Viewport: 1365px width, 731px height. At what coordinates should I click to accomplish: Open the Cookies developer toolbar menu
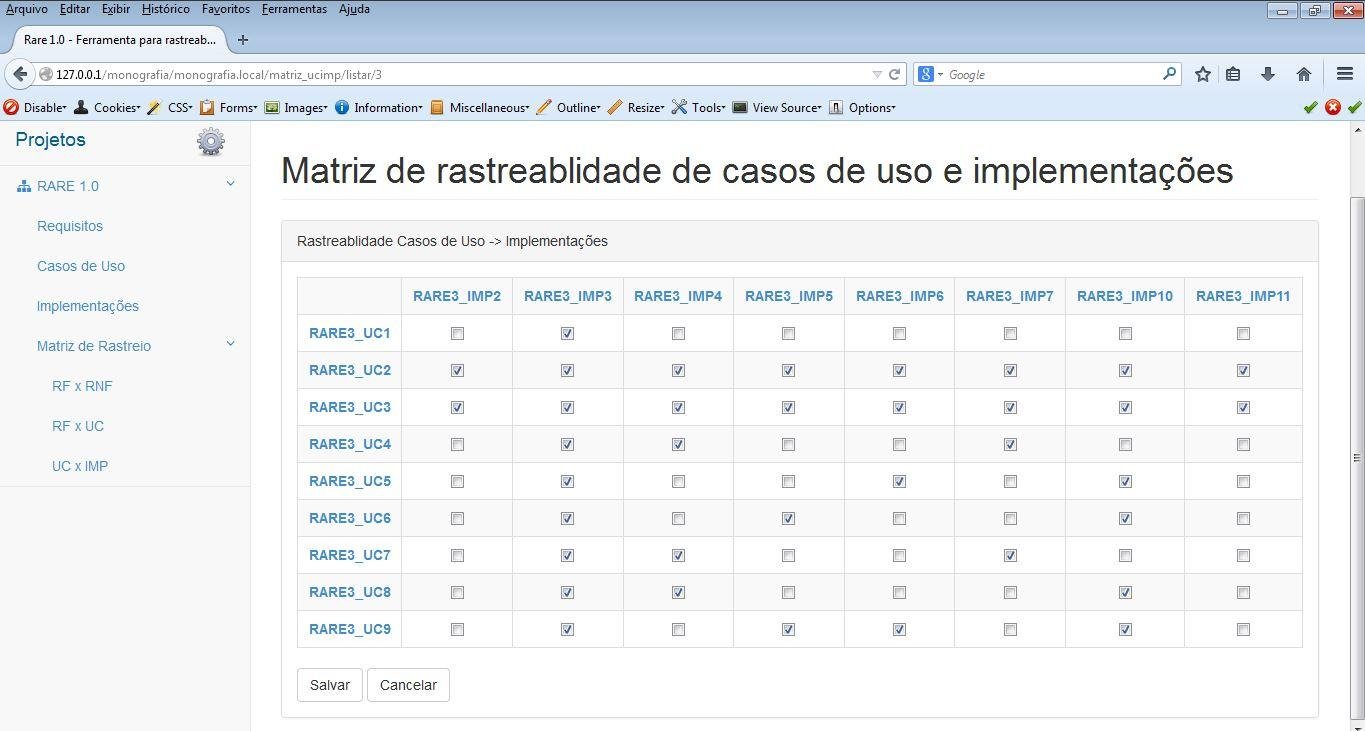[x=107, y=107]
